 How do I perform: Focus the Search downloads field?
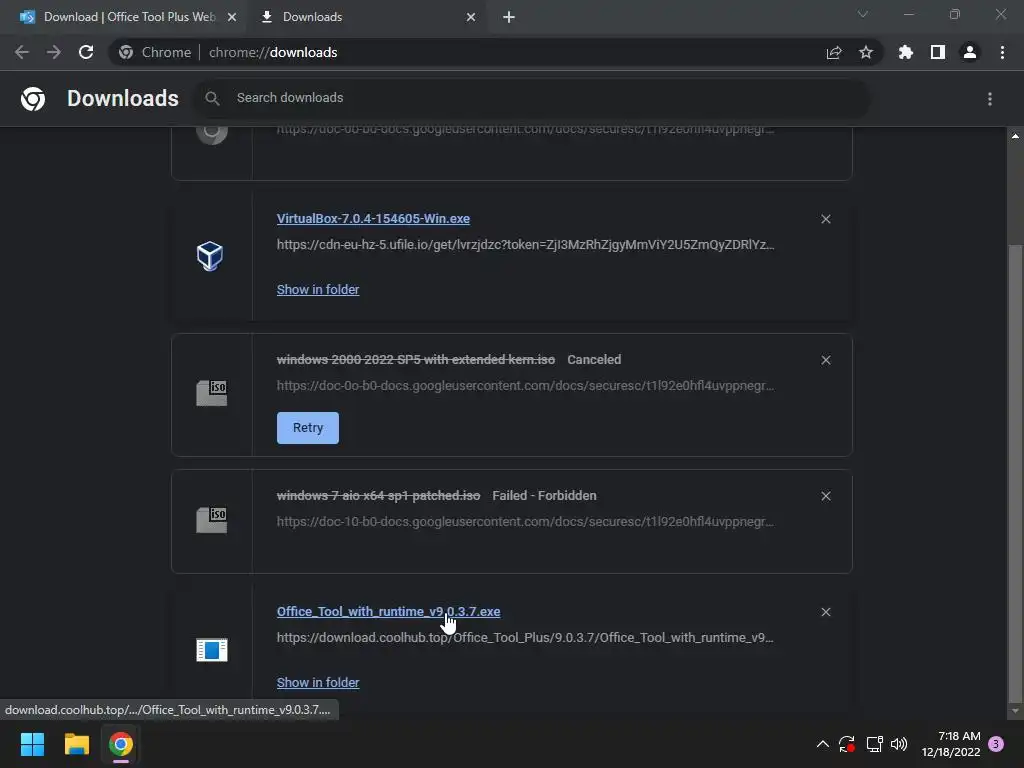pos(532,98)
